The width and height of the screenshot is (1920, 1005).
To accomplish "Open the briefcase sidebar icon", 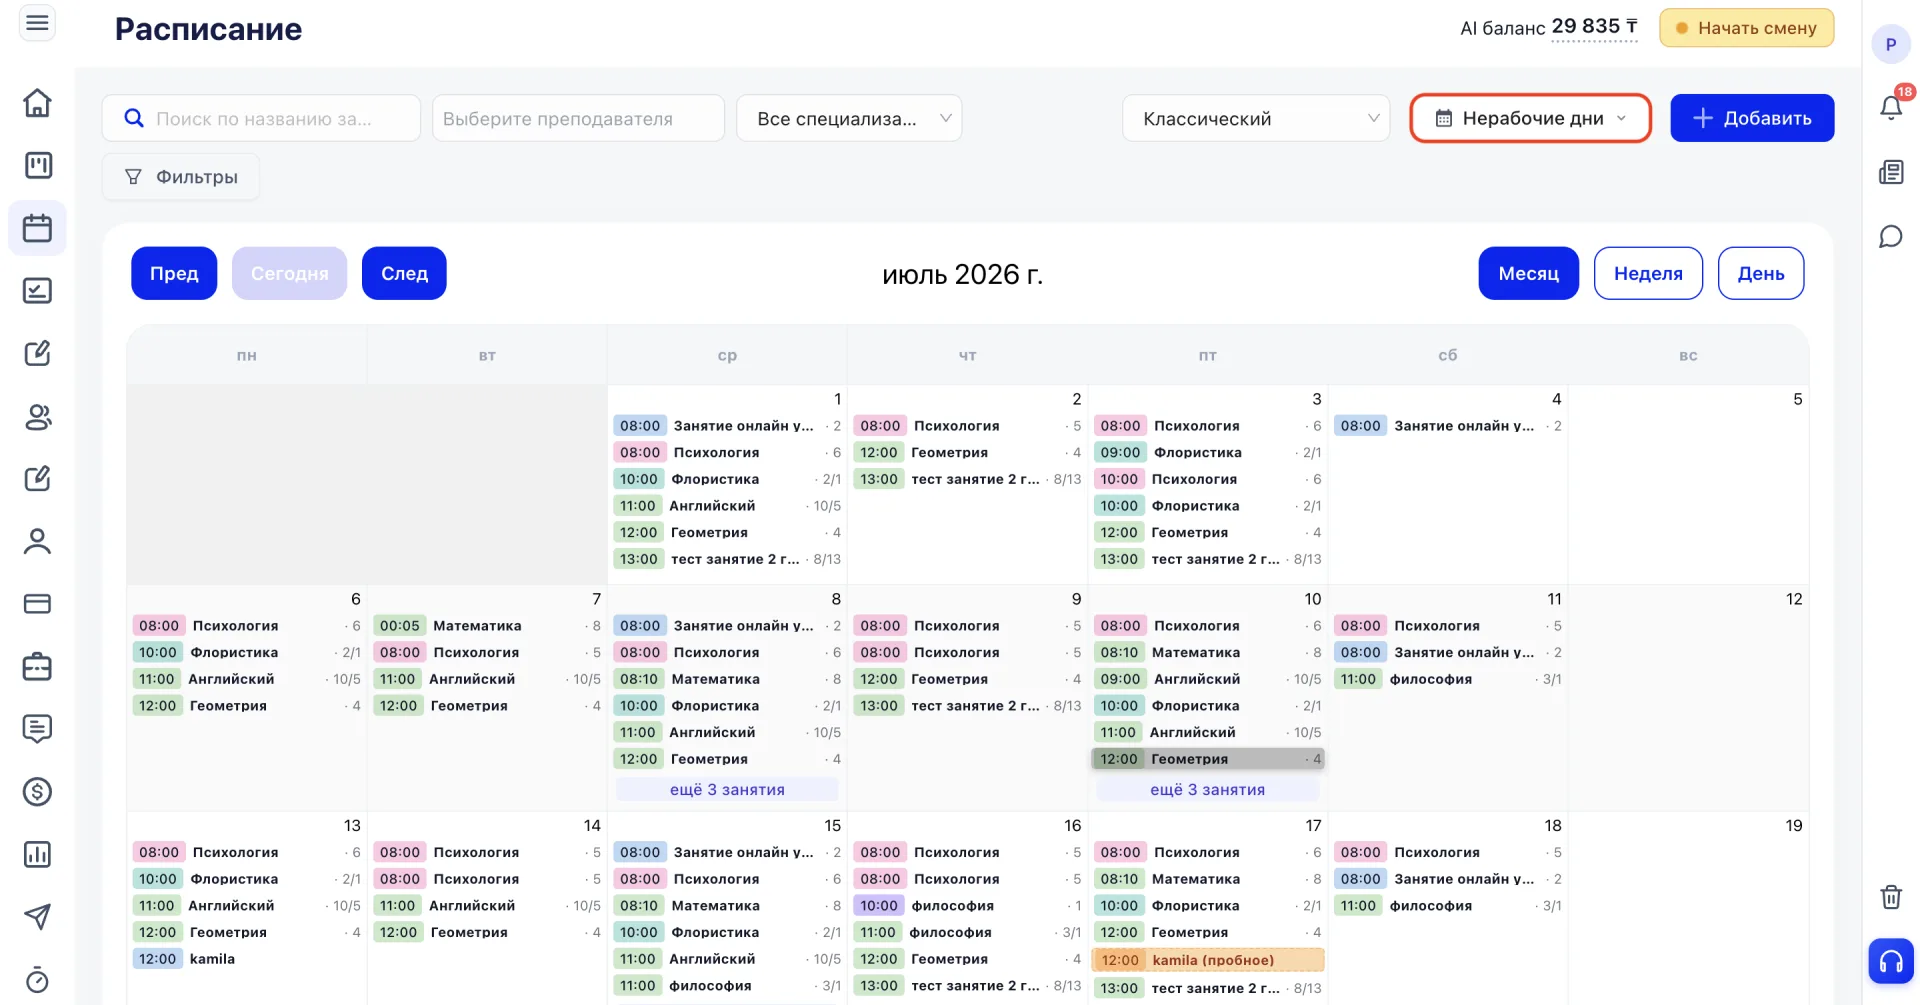I will pyautogui.click(x=38, y=666).
